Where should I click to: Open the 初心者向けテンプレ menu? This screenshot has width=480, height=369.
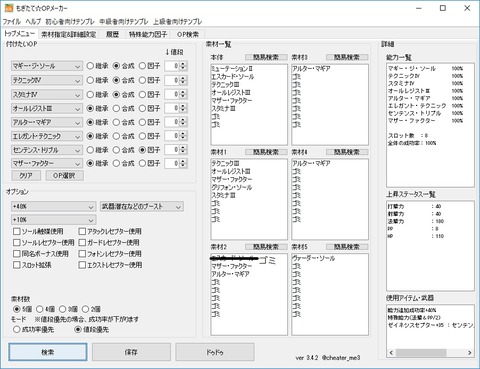[70, 22]
